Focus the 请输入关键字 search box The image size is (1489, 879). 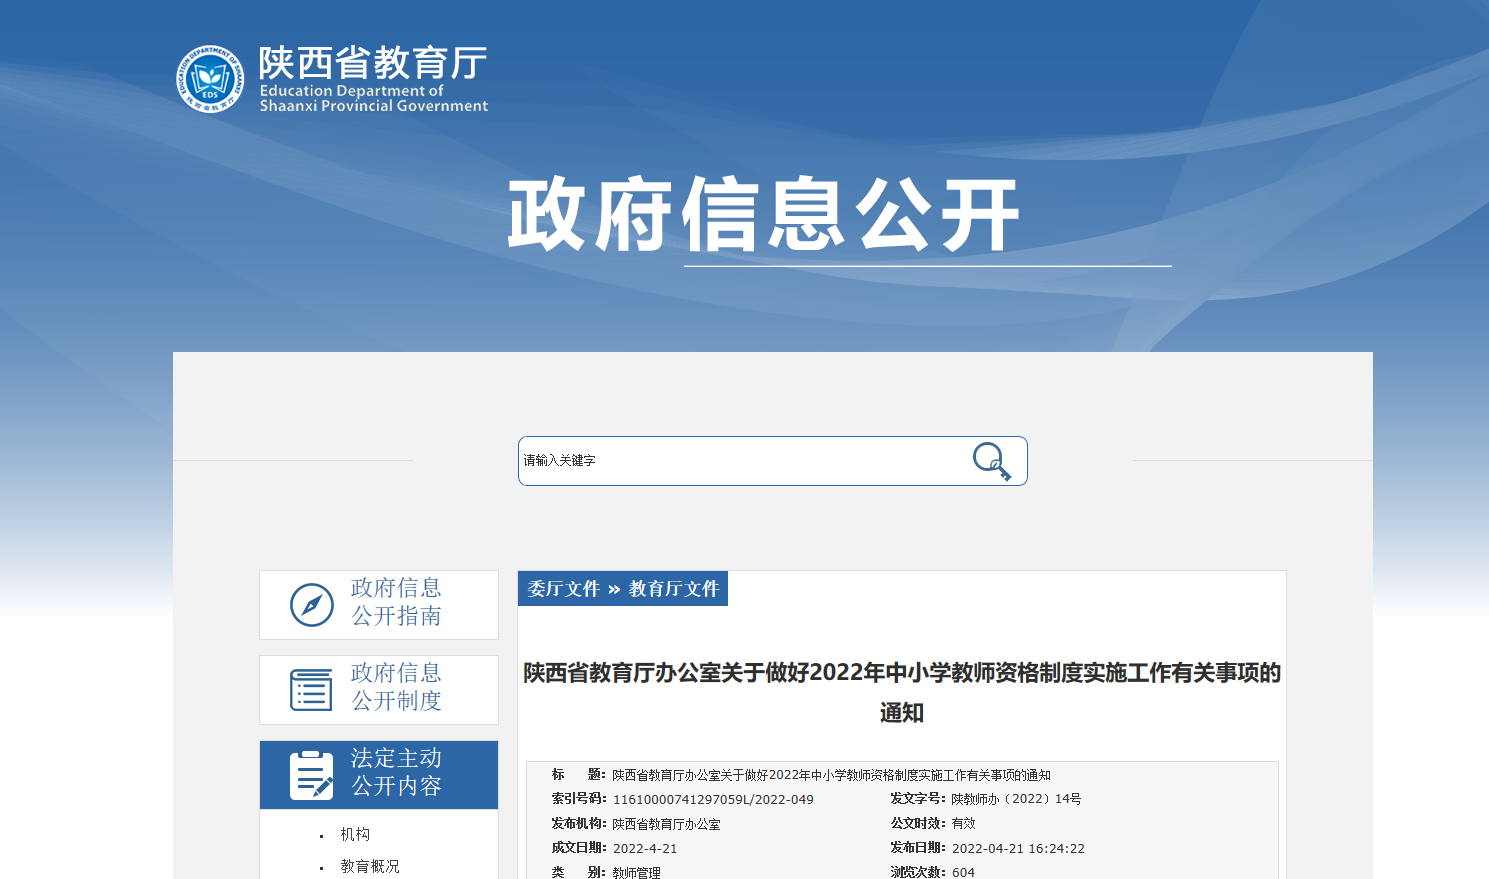[740, 461]
